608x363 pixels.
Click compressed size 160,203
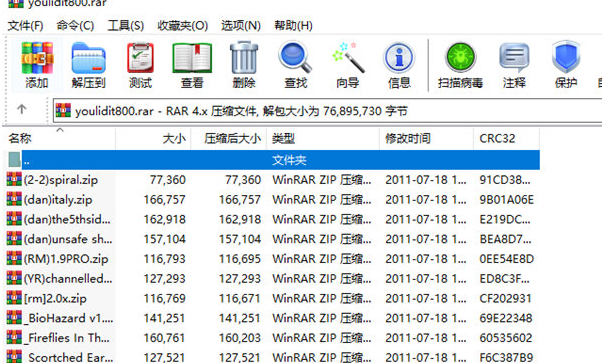240,338
